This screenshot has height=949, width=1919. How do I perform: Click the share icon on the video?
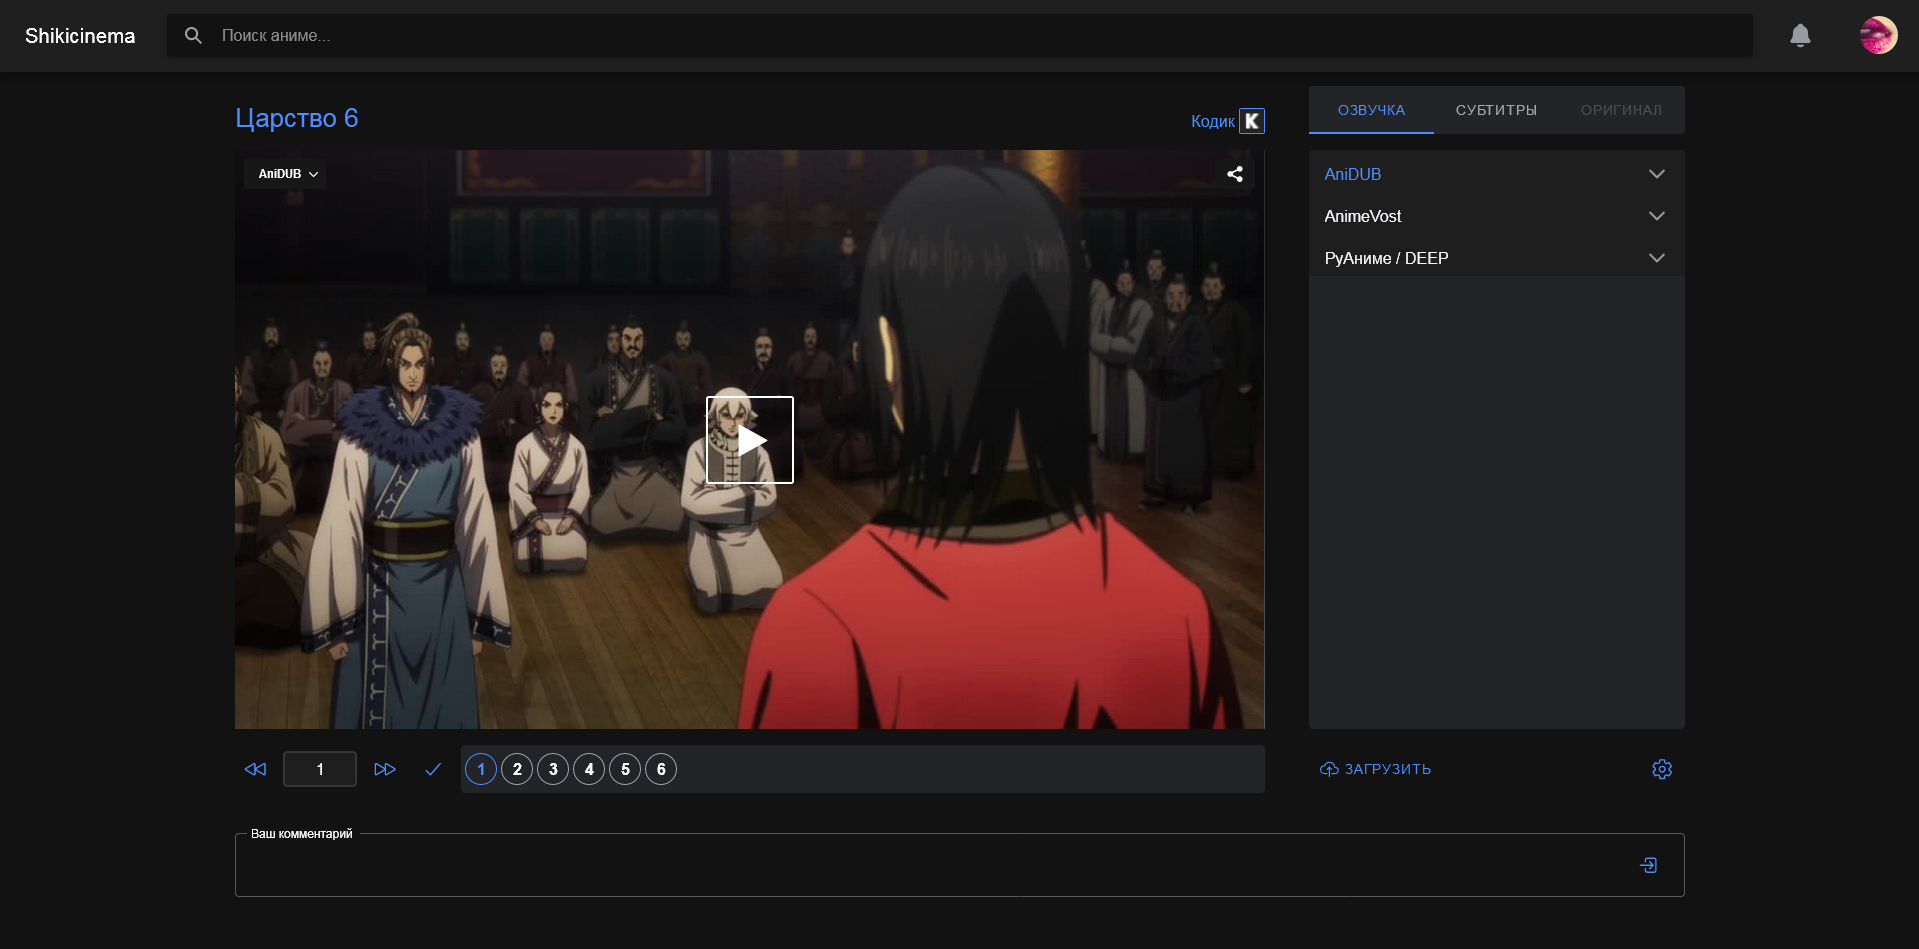point(1235,174)
